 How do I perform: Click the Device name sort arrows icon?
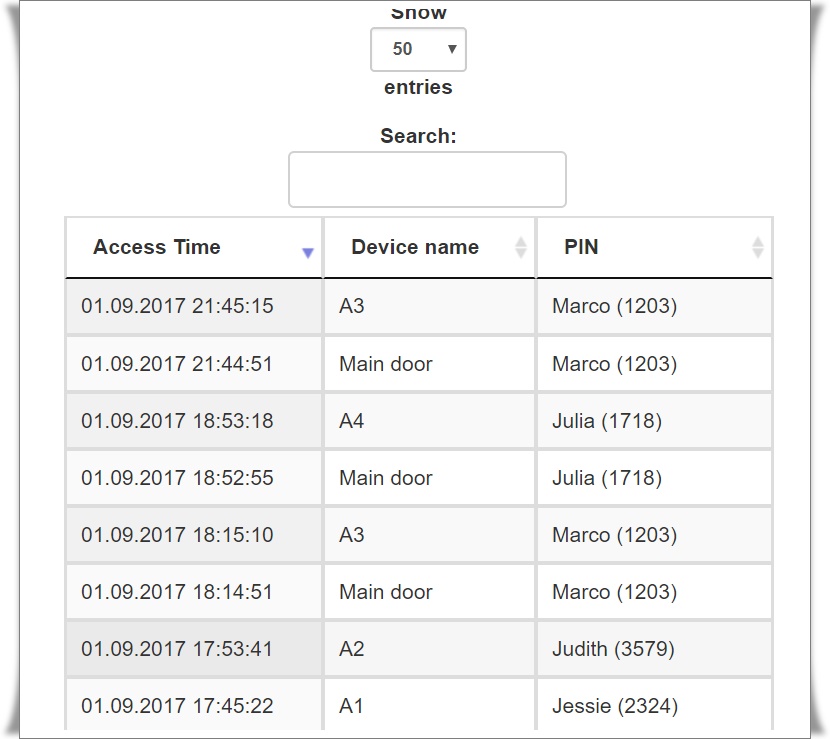coord(521,247)
